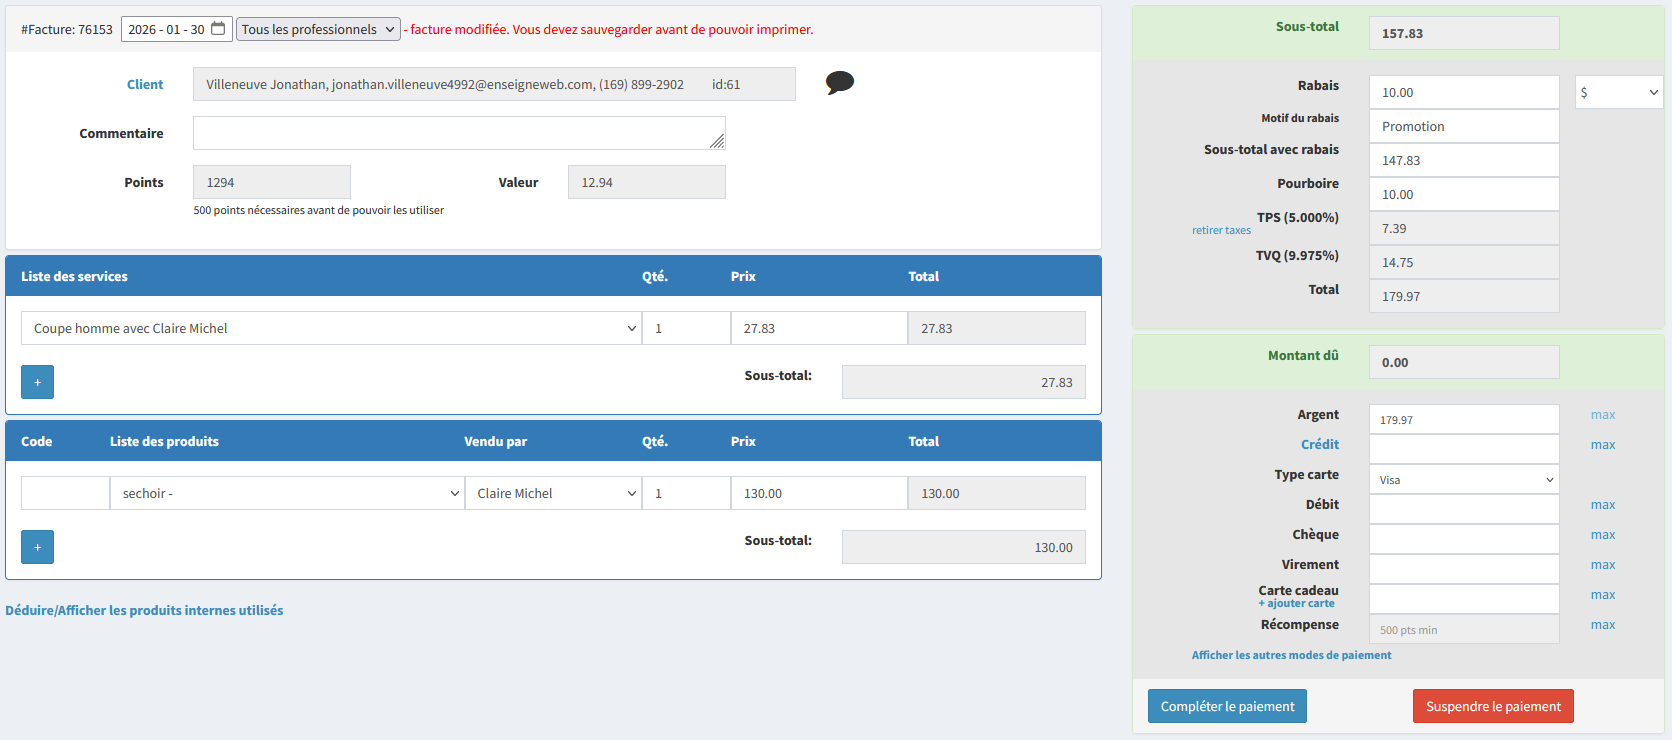
Task: Click the product code field
Action: (x=65, y=493)
